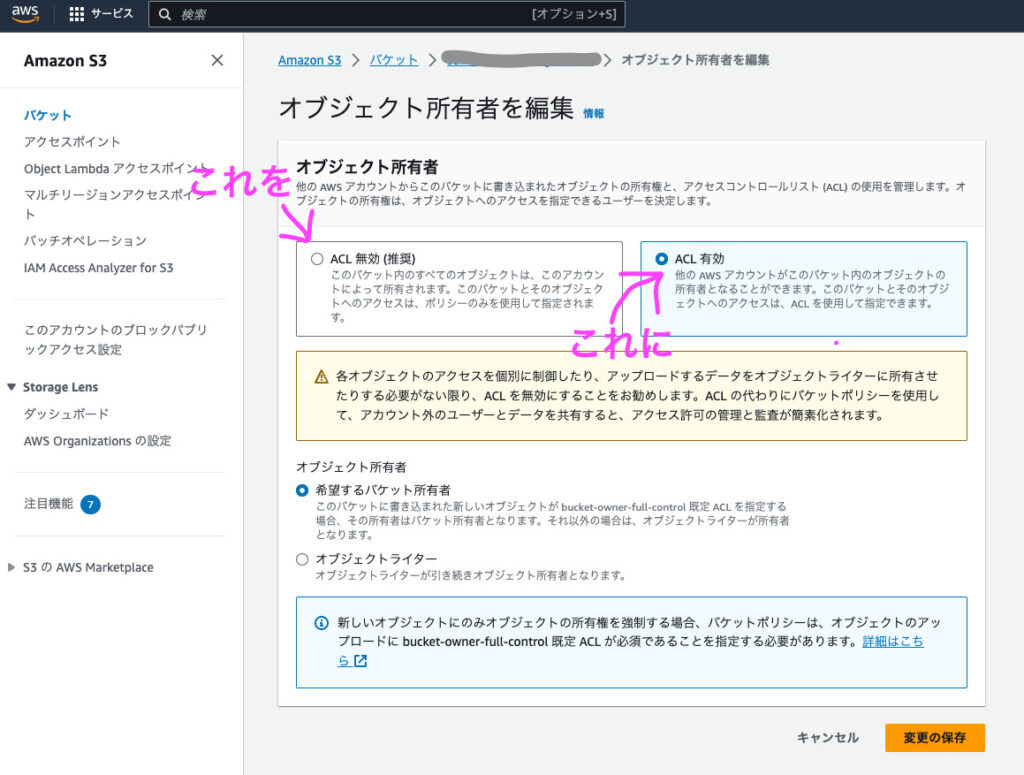The height and width of the screenshot is (775, 1024).
Task: Click the search magnifier icon
Action: [x=165, y=14]
